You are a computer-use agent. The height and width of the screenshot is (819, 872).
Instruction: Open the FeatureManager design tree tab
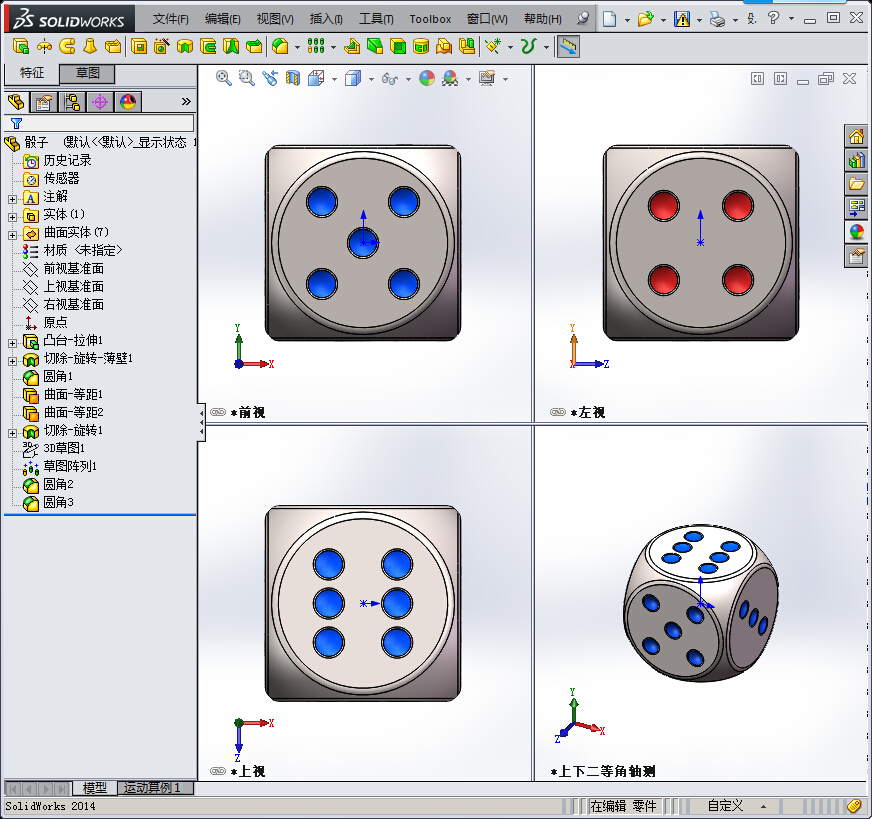[17, 102]
